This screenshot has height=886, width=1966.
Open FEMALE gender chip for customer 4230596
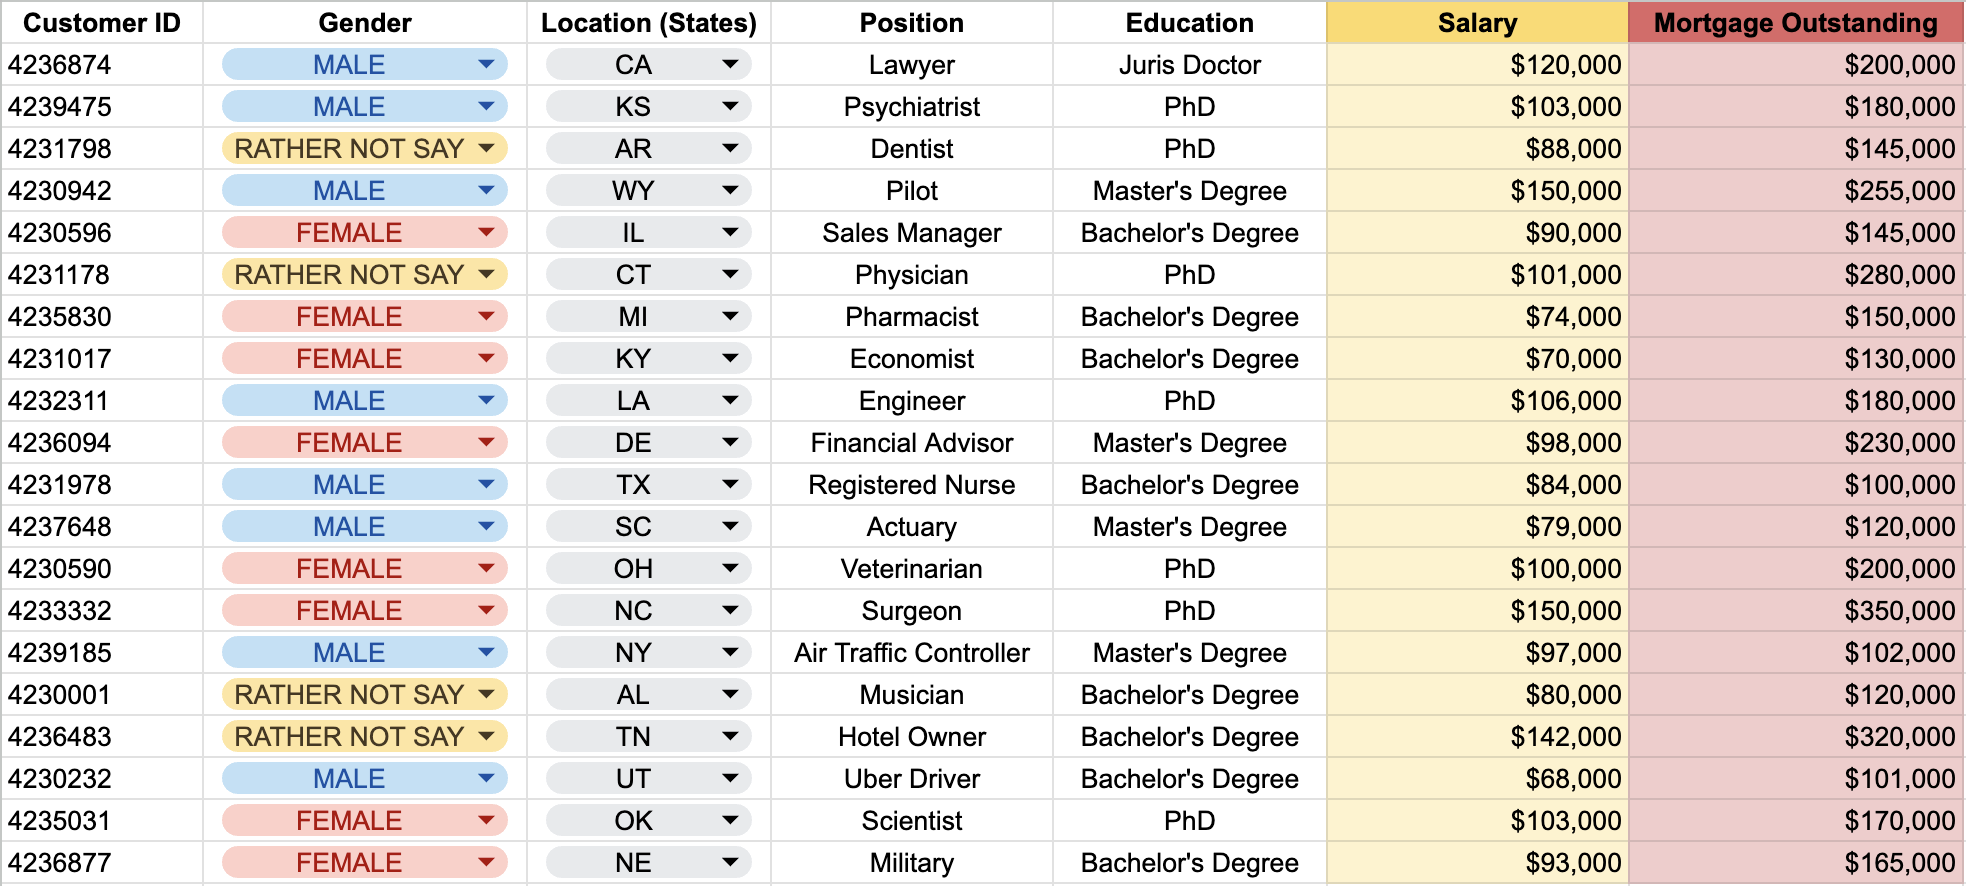point(364,232)
